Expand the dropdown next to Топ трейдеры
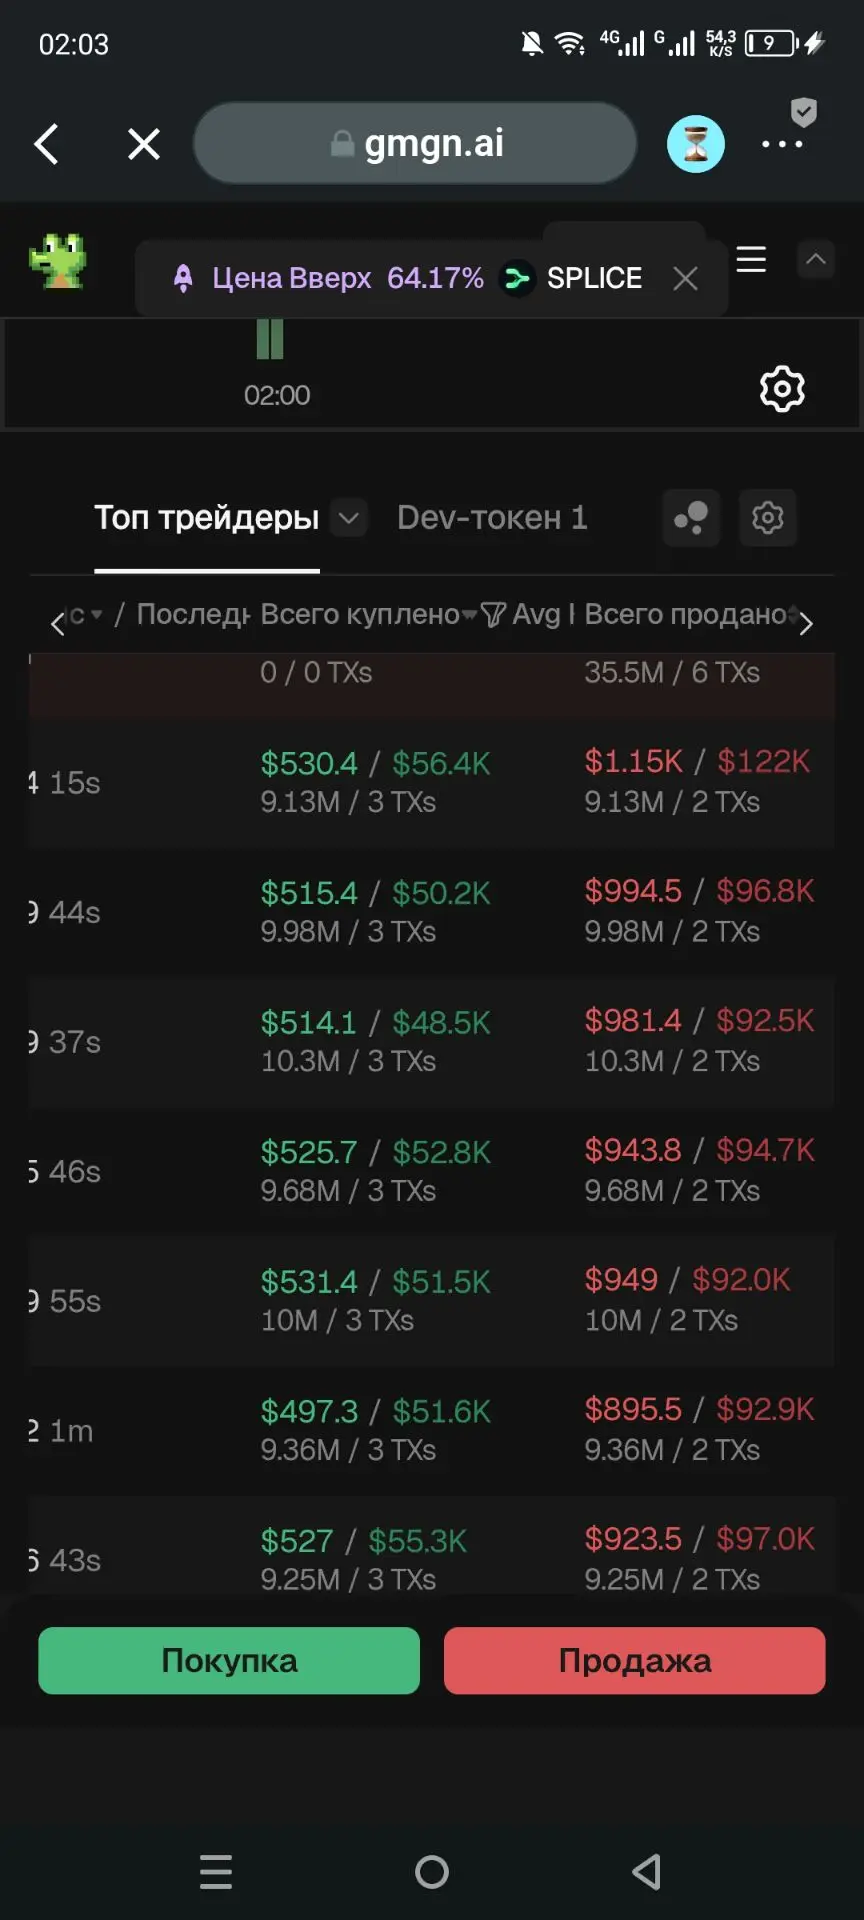864x1920 pixels. [x=349, y=518]
